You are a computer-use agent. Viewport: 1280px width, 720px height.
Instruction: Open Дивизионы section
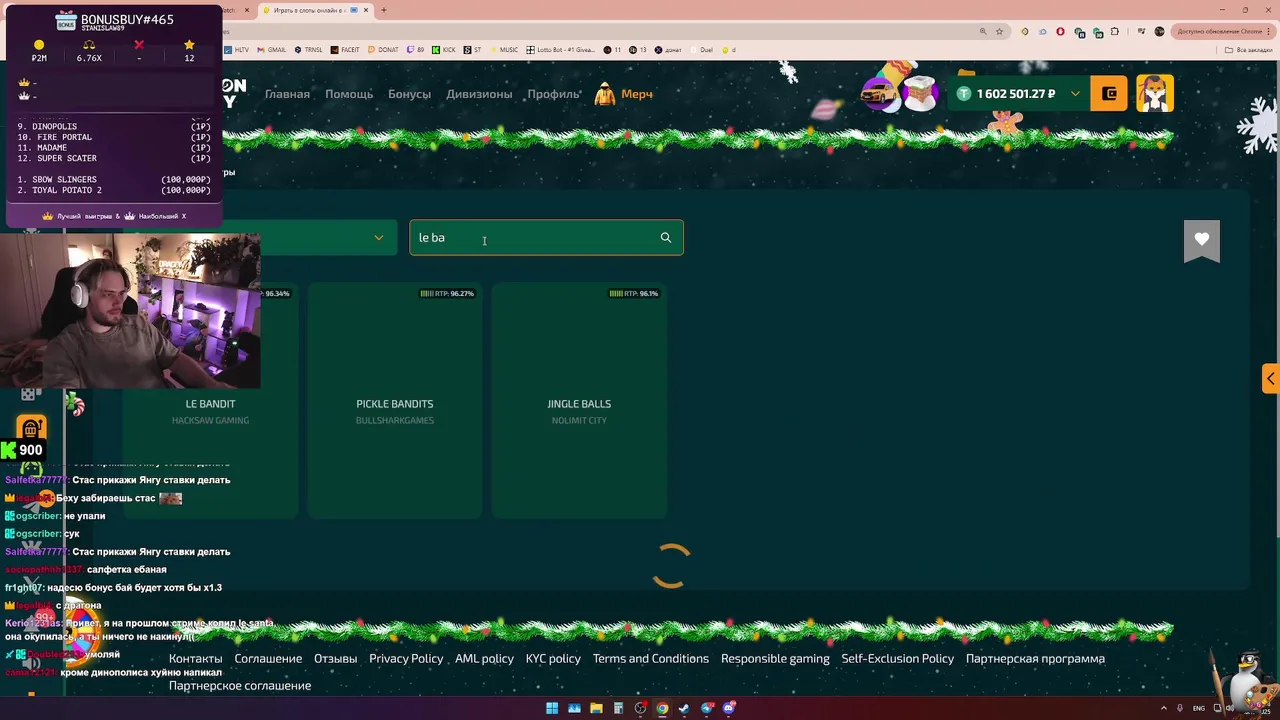(479, 94)
